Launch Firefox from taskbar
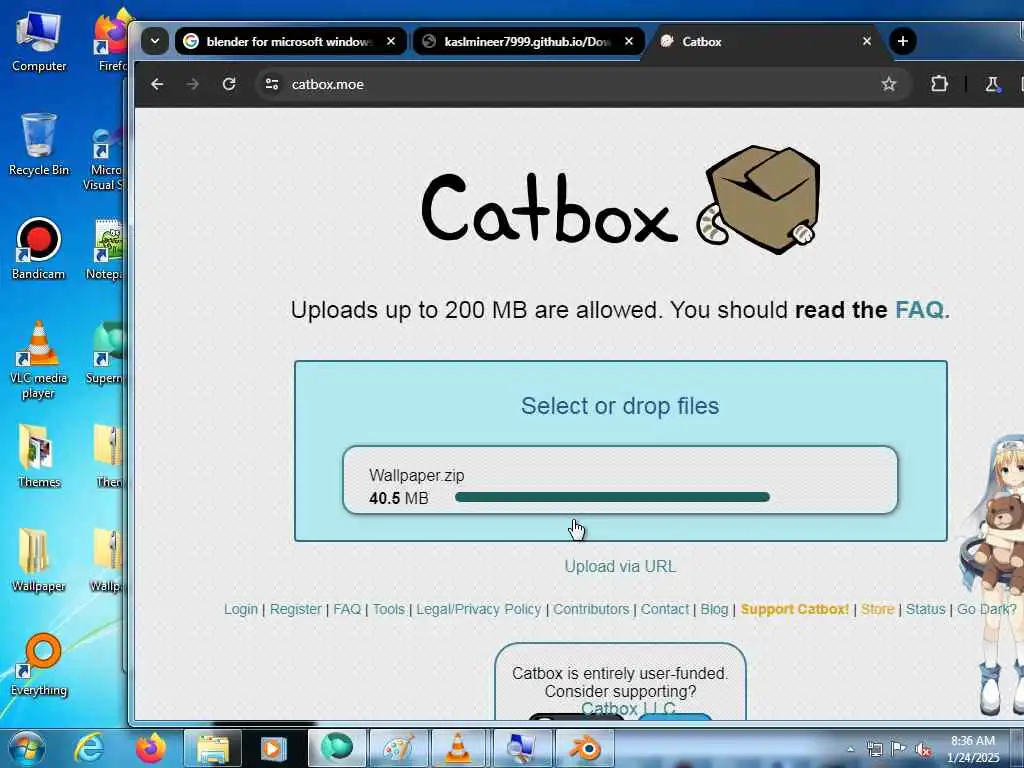Screen dimensions: 1024x768 150,748
